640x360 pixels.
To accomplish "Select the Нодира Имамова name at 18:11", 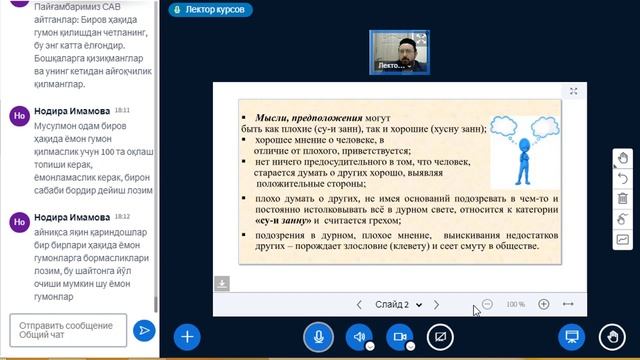I will click(x=72, y=111).
